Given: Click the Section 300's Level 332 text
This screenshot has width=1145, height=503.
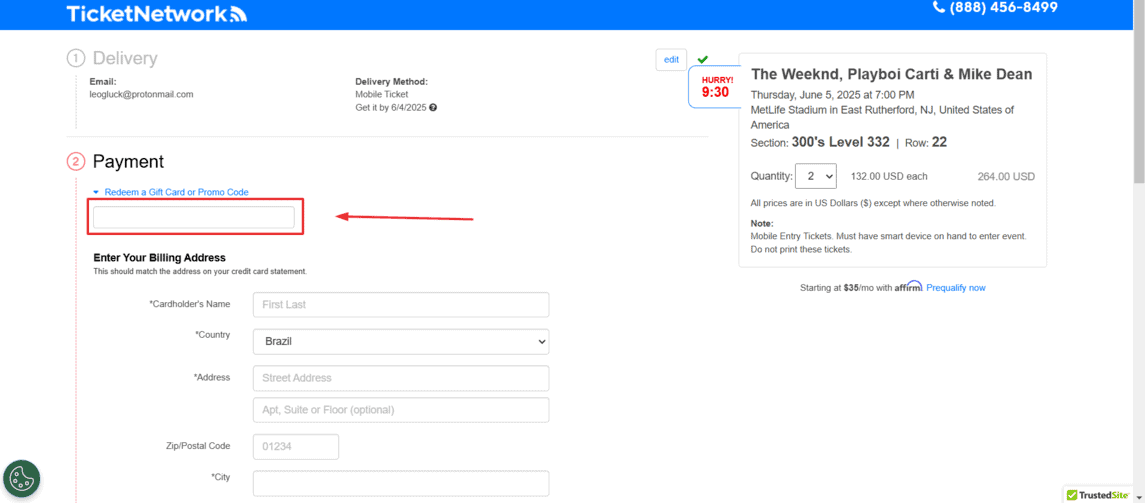Looking at the screenshot, I should (820, 142).
